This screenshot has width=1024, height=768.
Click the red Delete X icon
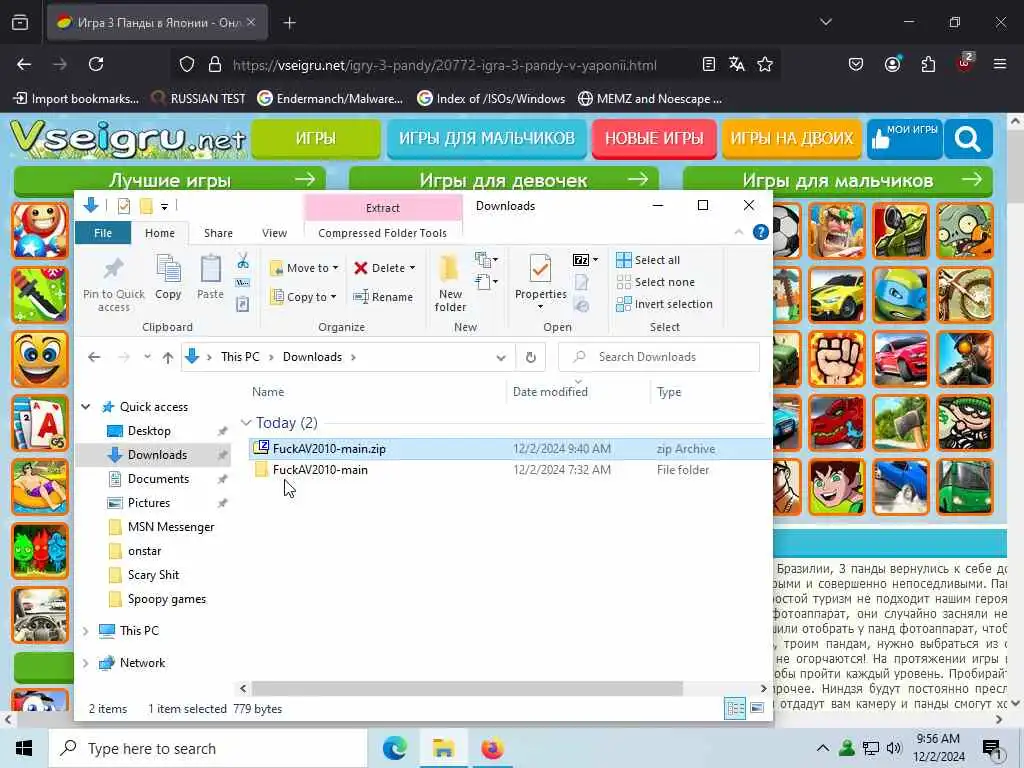click(x=360, y=268)
